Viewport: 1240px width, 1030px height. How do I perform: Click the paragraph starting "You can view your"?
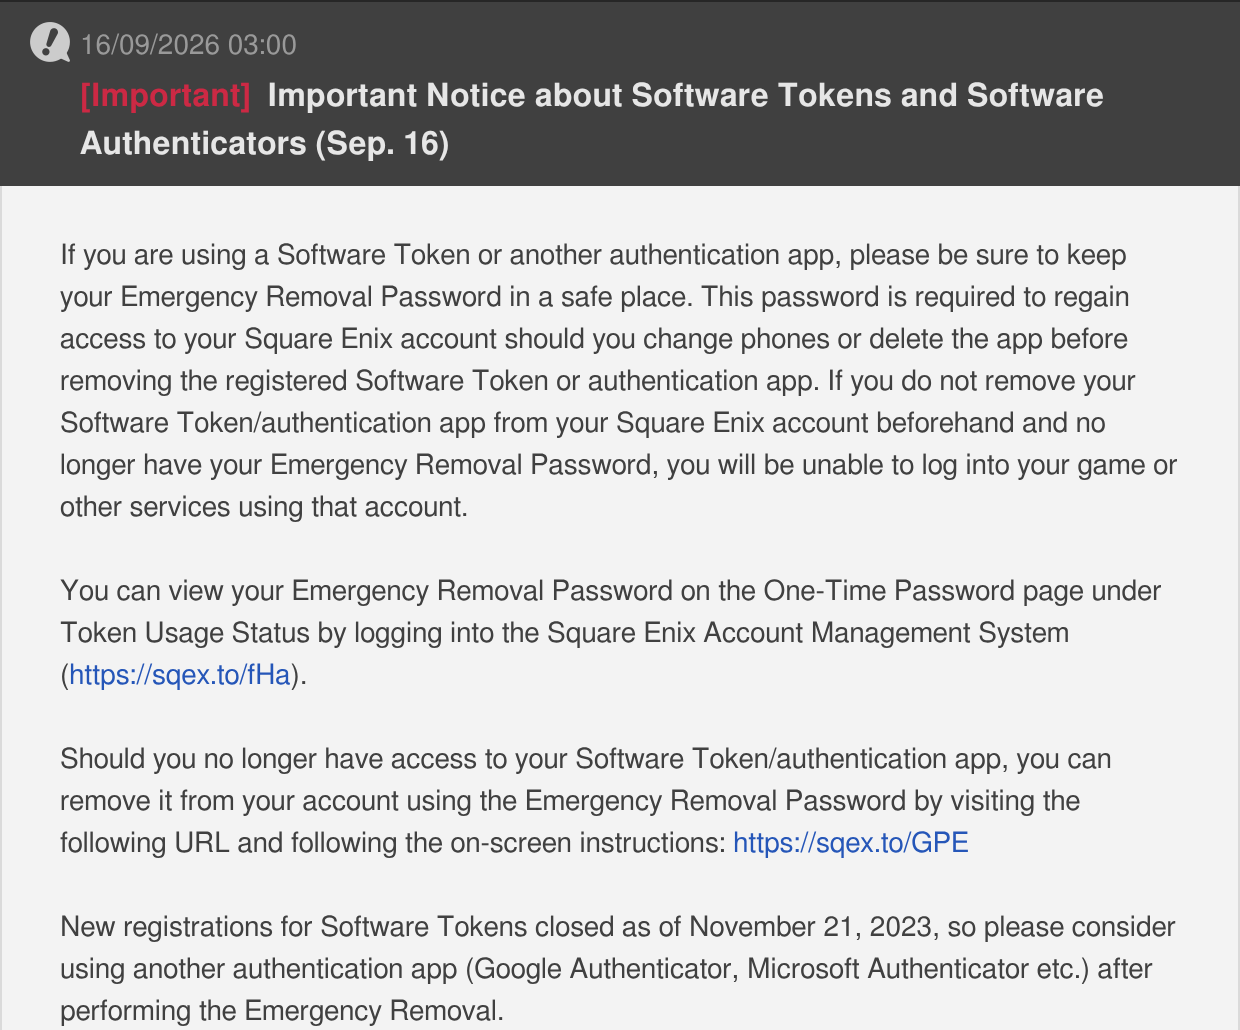point(610,633)
